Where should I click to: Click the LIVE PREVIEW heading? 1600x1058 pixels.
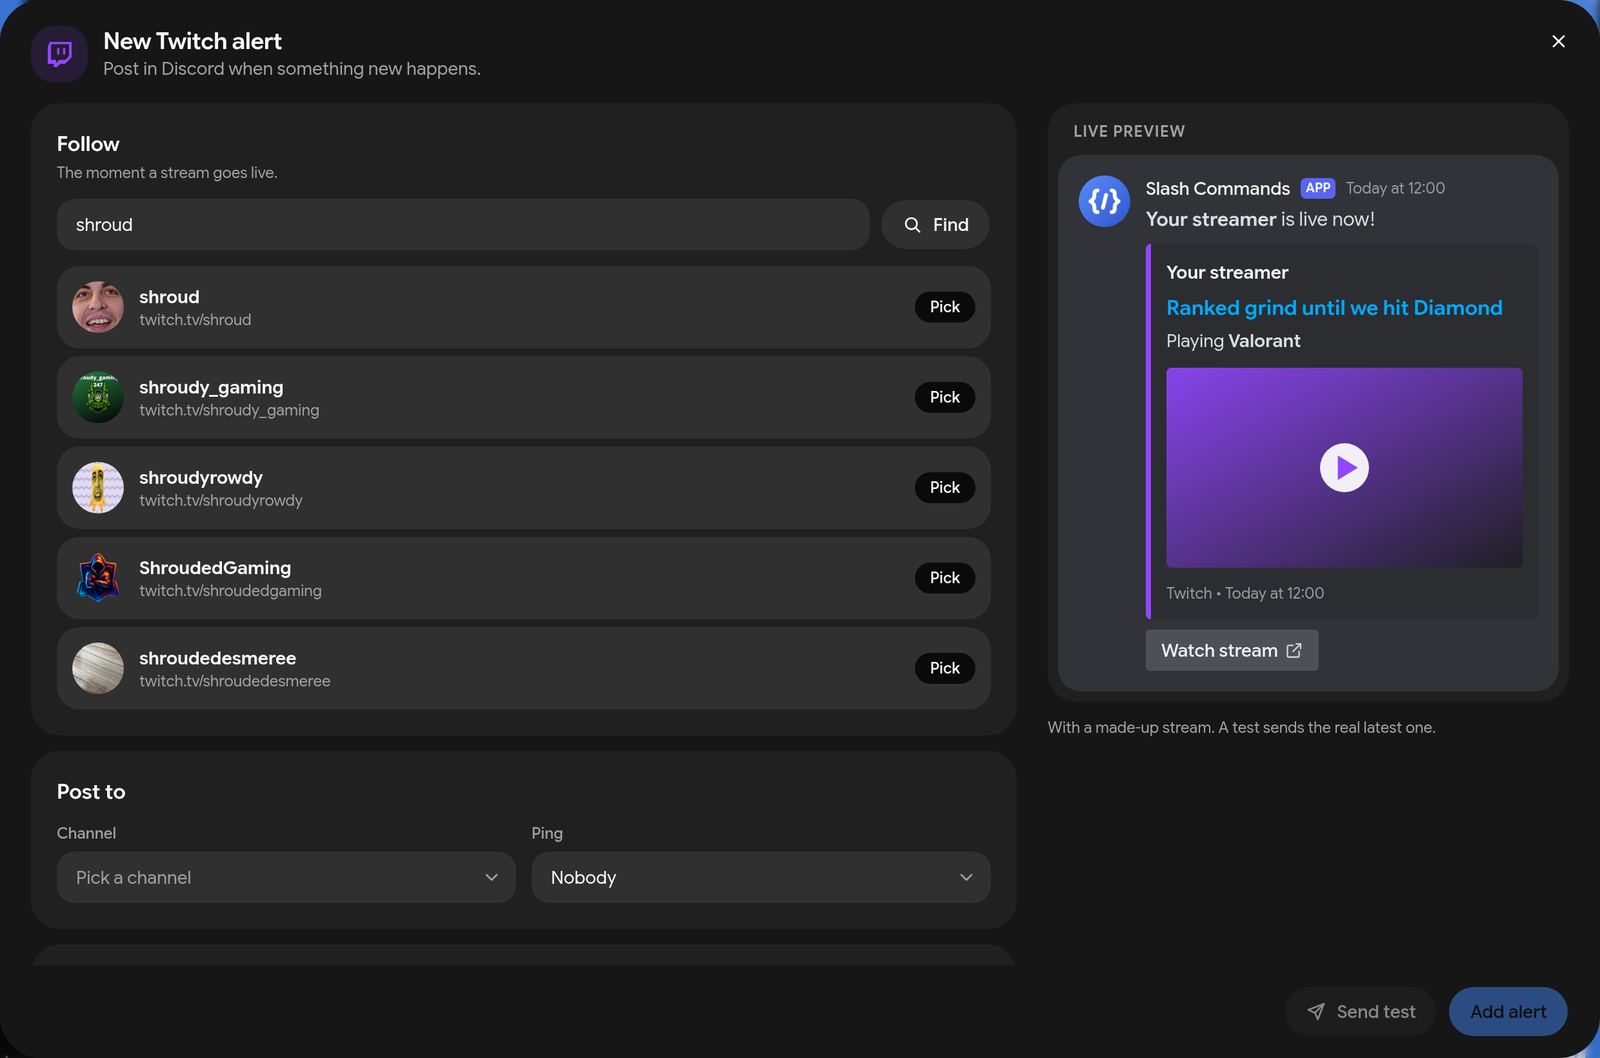(1129, 131)
